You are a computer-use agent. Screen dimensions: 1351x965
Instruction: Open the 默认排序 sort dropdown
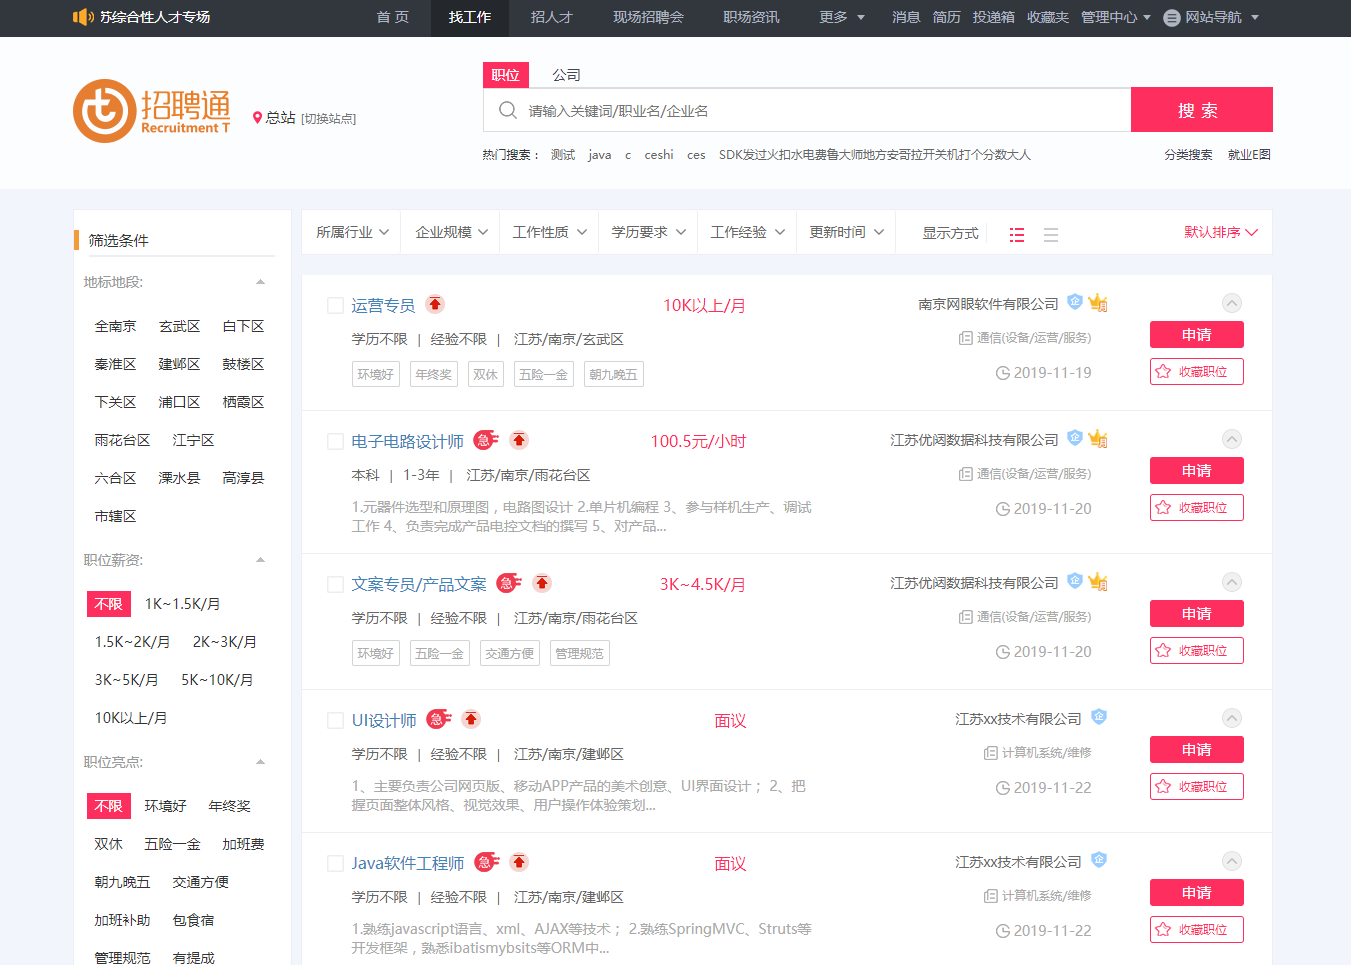point(1220,232)
